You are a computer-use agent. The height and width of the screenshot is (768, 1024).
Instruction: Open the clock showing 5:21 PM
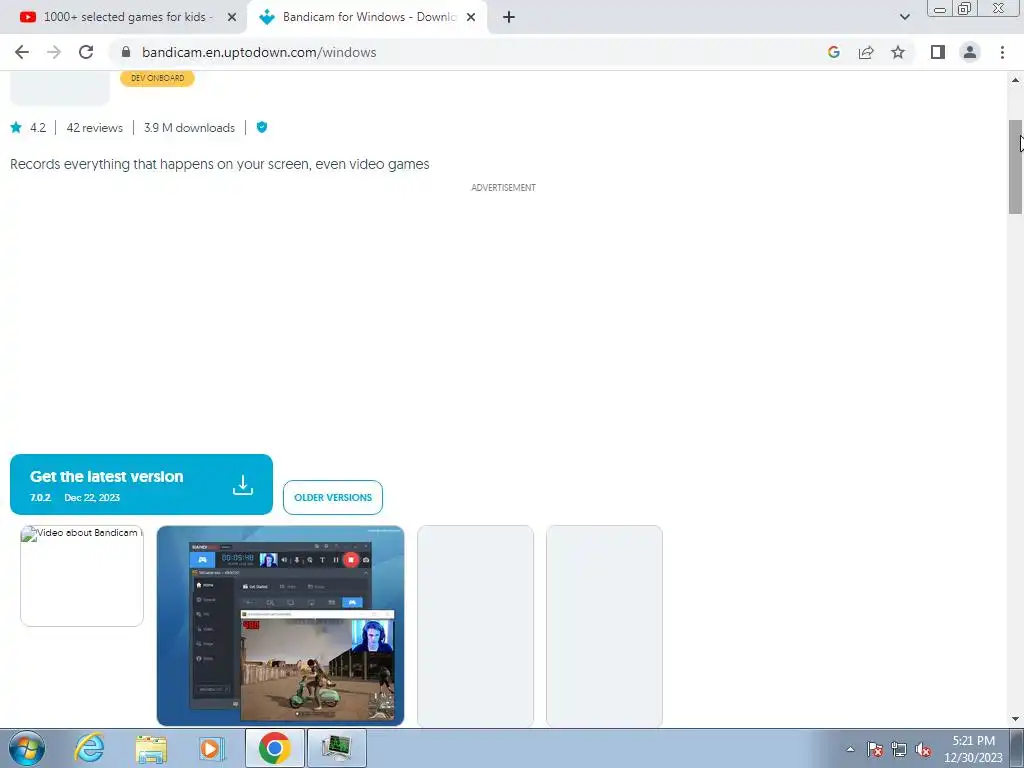pyautogui.click(x=973, y=749)
